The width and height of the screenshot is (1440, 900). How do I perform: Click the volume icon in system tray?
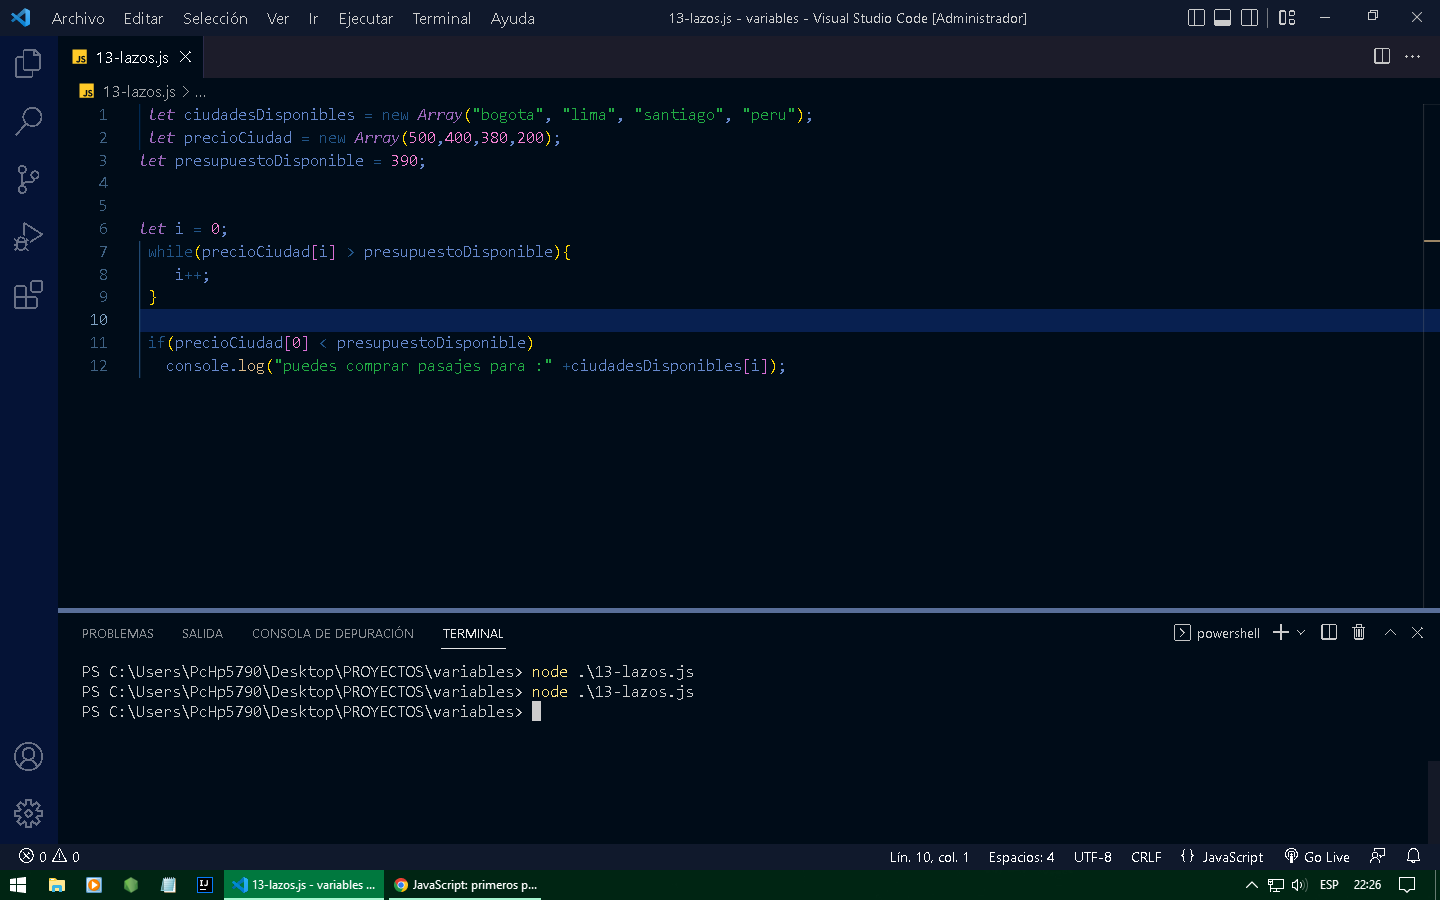(x=1299, y=885)
